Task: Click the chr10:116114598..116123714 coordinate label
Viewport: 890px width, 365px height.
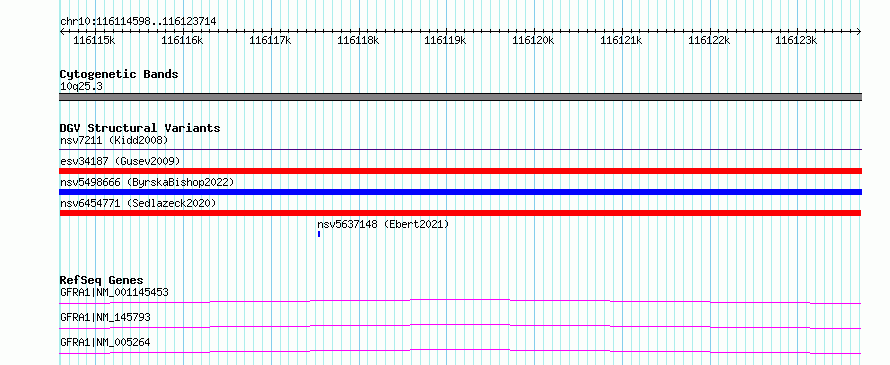Action: pyautogui.click(x=138, y=22)
